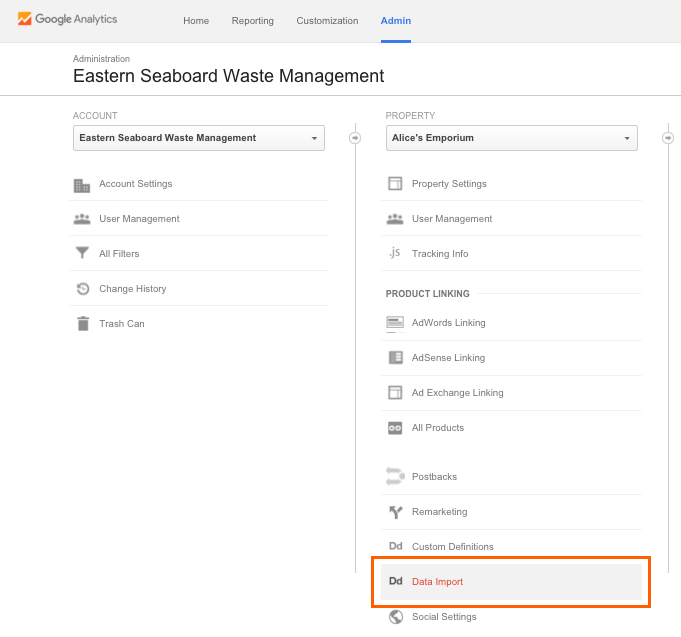Open Postbacks
Viewport: 681px width, 637px height.
pyautogui.click(x=434, y=477)
